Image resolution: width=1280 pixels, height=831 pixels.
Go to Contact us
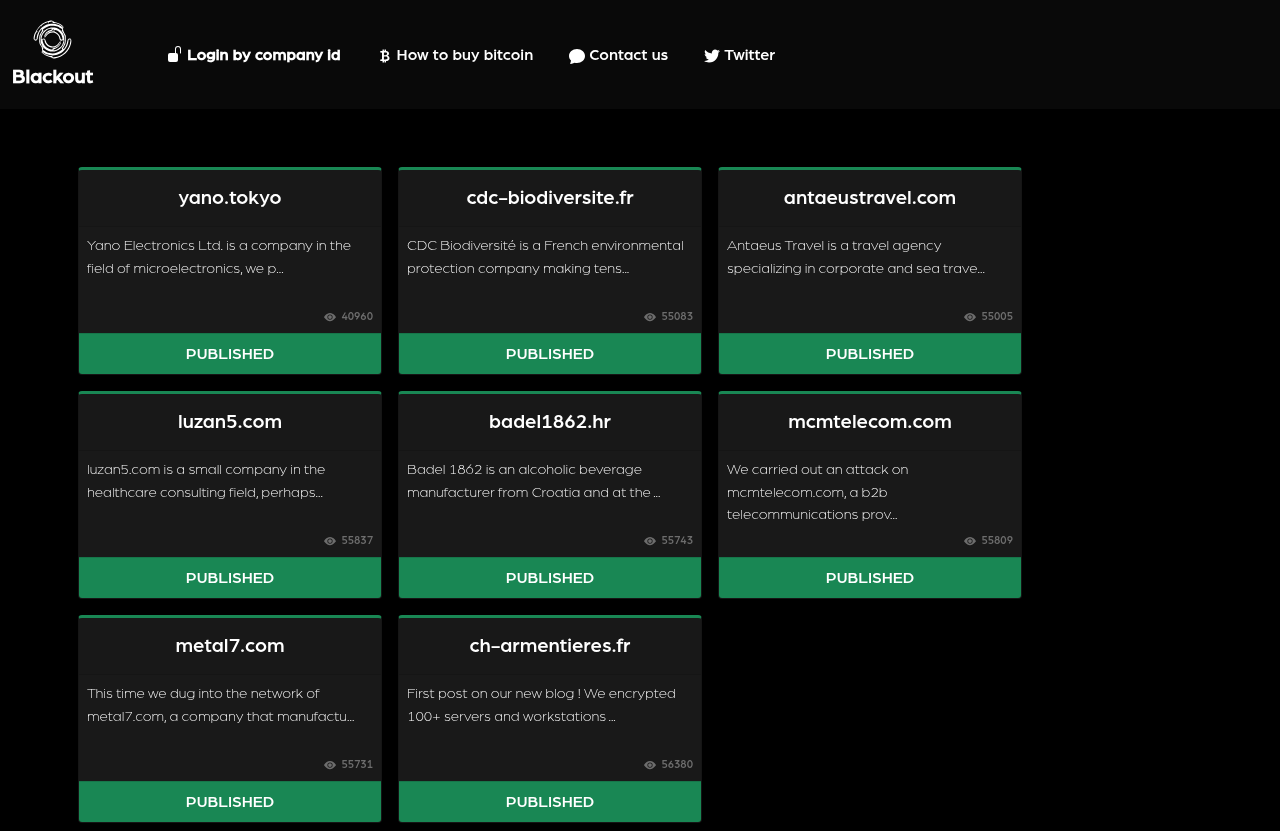pyautogui.click(x=629, y=56)
